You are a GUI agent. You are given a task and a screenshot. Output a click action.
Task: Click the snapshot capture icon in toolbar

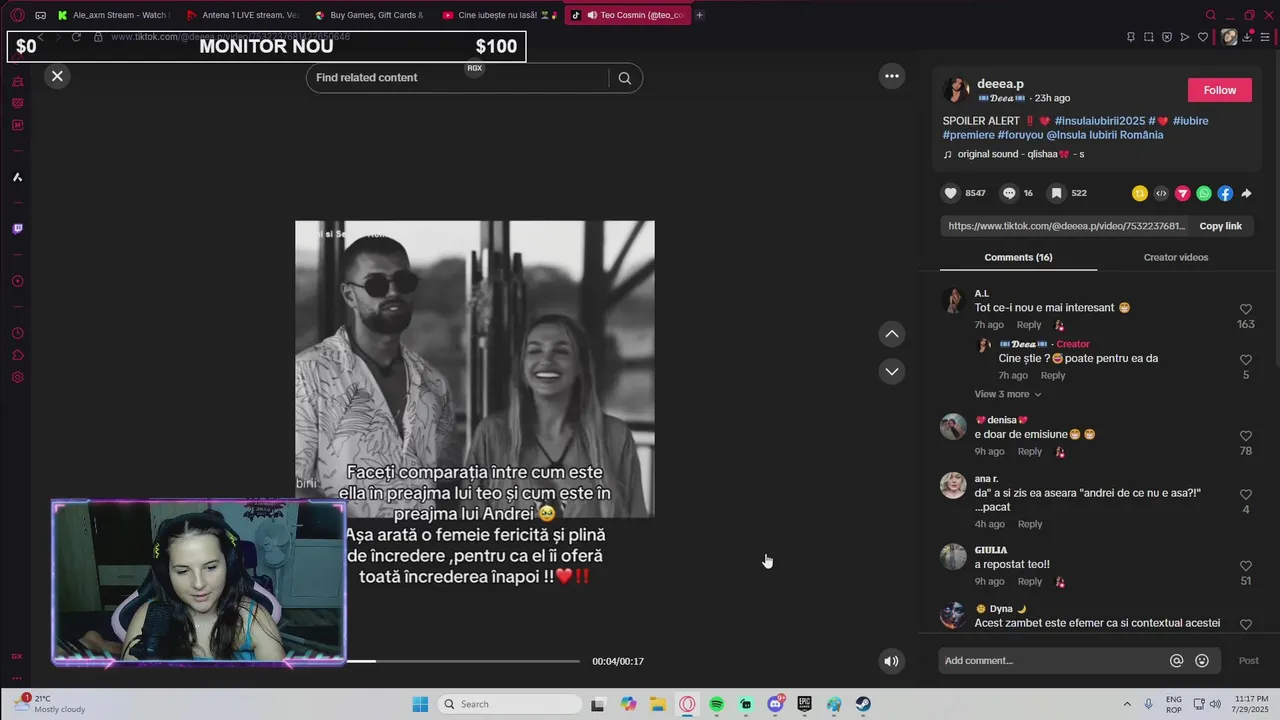[1149, 37]
